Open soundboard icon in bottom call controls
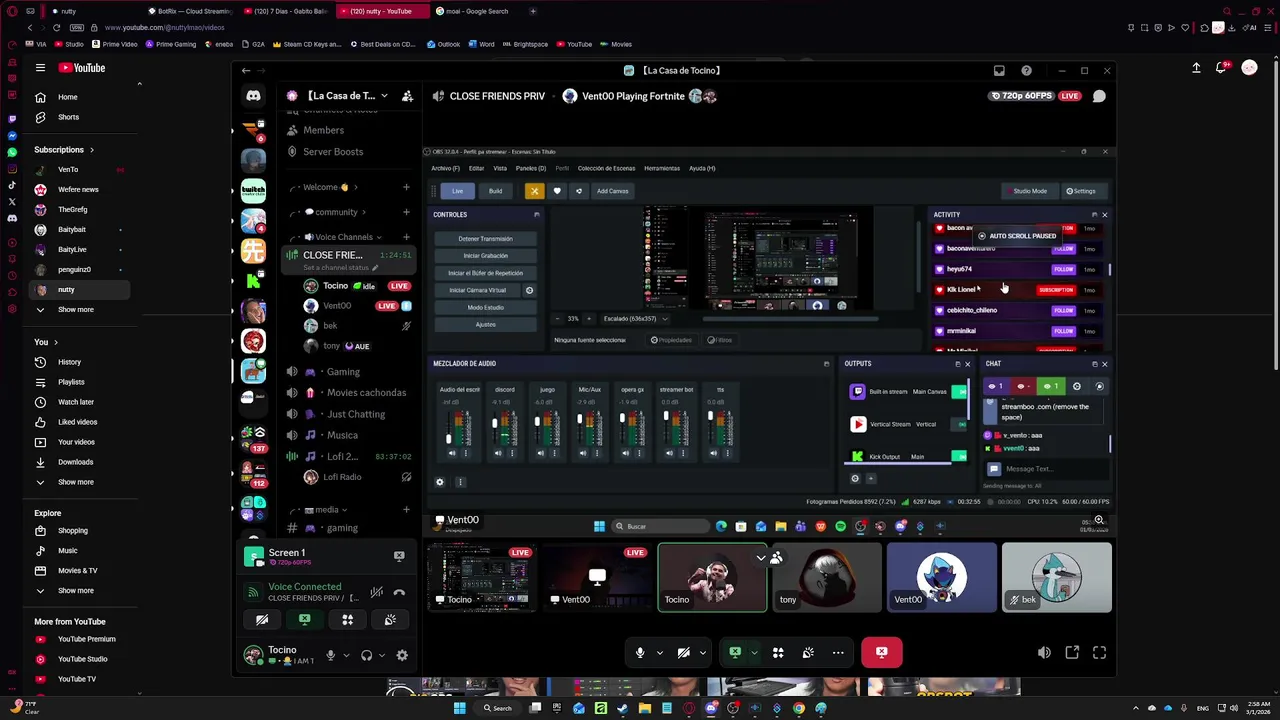The image size is (1280, 720). coord(807,653)
